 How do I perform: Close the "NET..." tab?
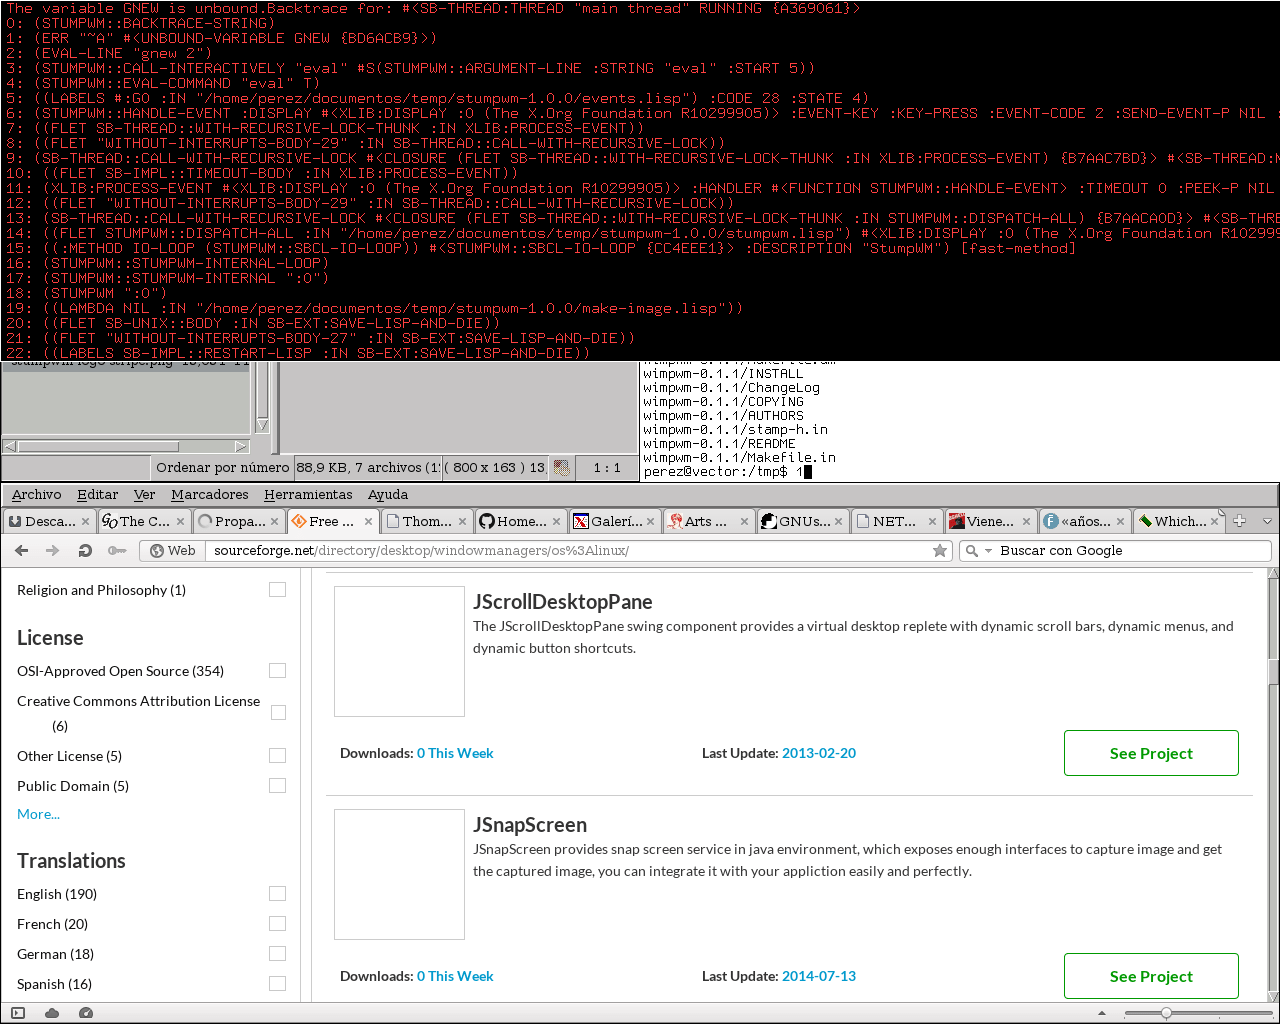932,521
